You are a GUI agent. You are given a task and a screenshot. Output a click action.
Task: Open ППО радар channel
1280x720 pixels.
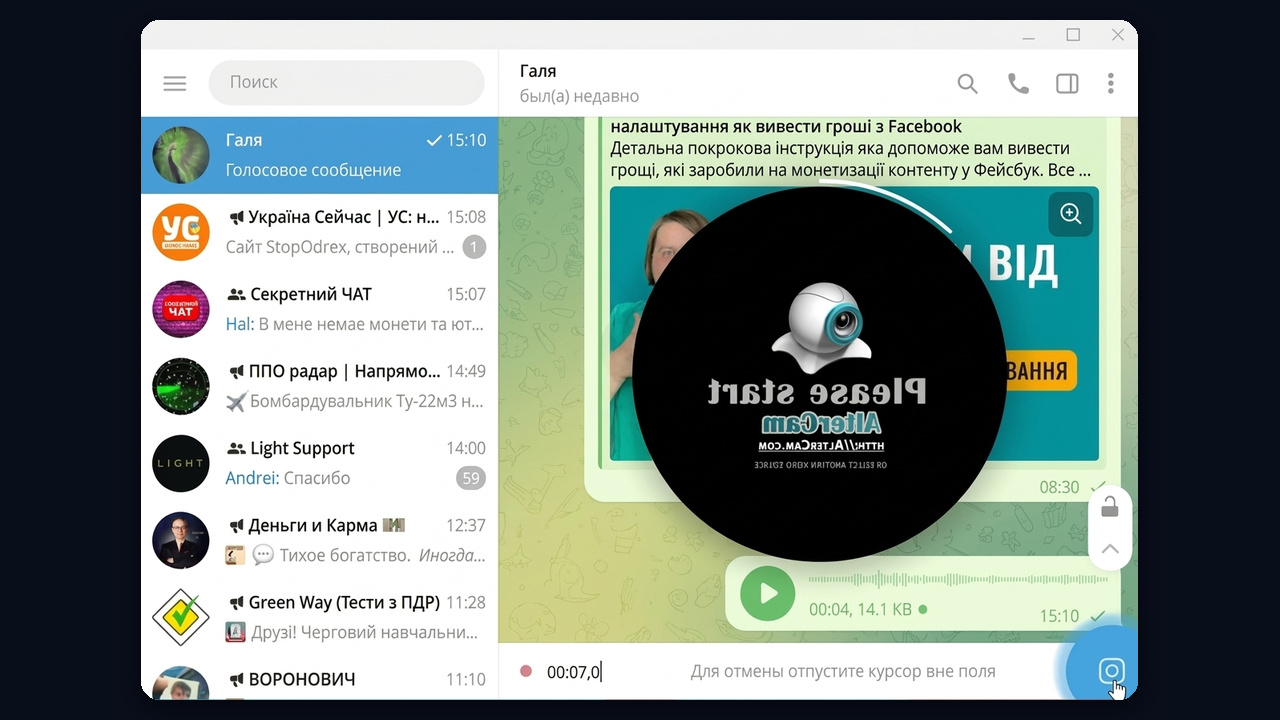[320, 386]
